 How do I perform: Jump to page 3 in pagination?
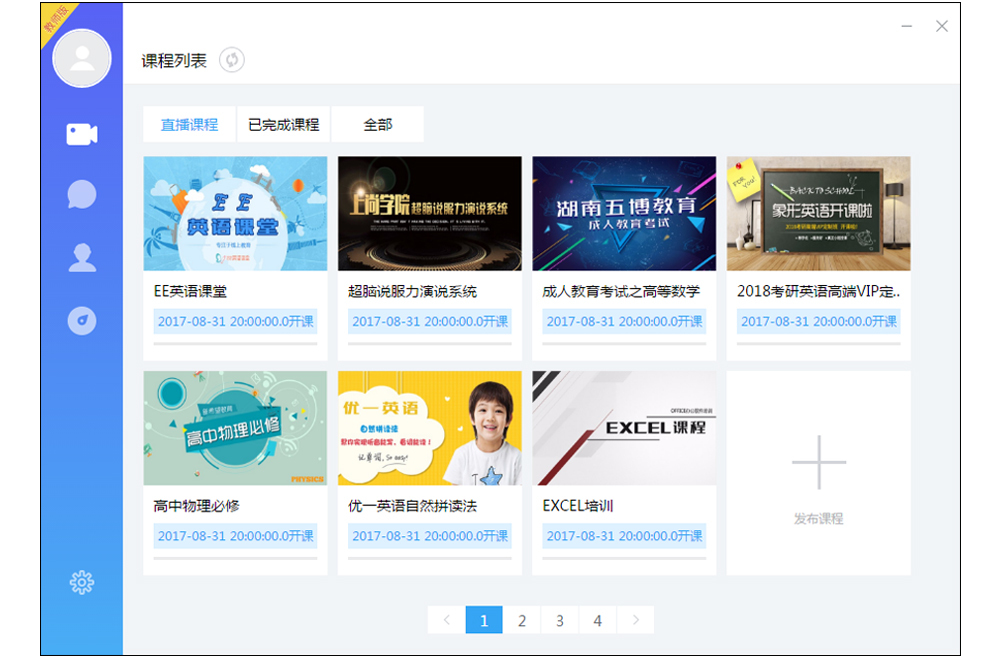coord(560,620)
